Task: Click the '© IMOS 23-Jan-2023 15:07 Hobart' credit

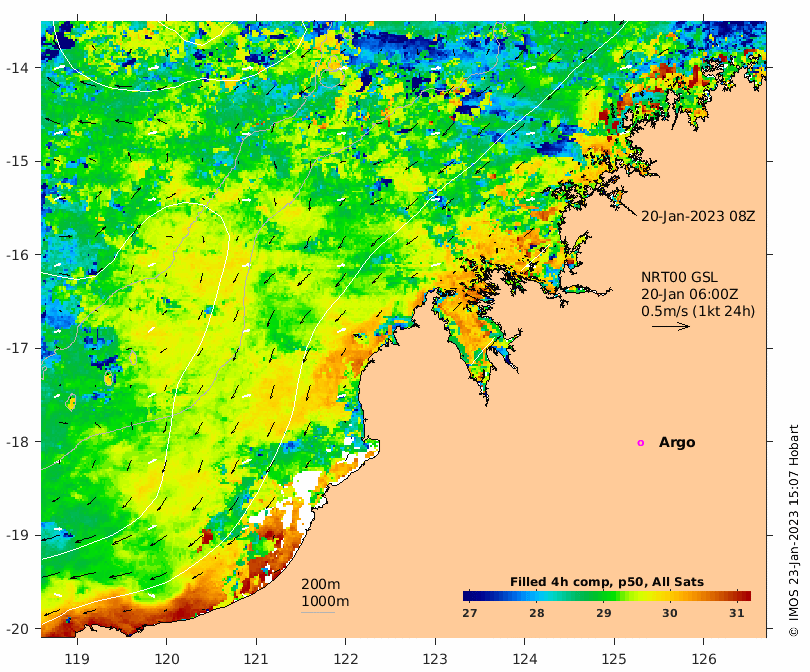Action: [x=794, y=530]
